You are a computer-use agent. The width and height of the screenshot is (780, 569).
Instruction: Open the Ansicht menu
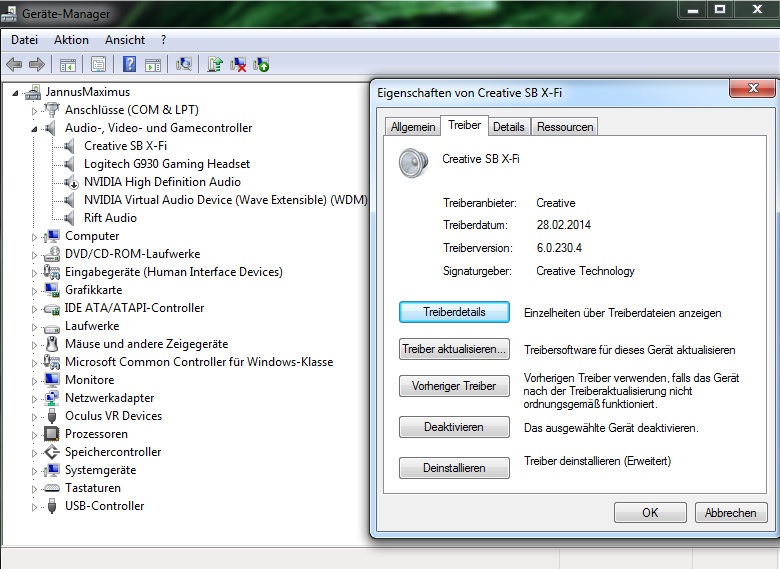[x=125, y=40]
